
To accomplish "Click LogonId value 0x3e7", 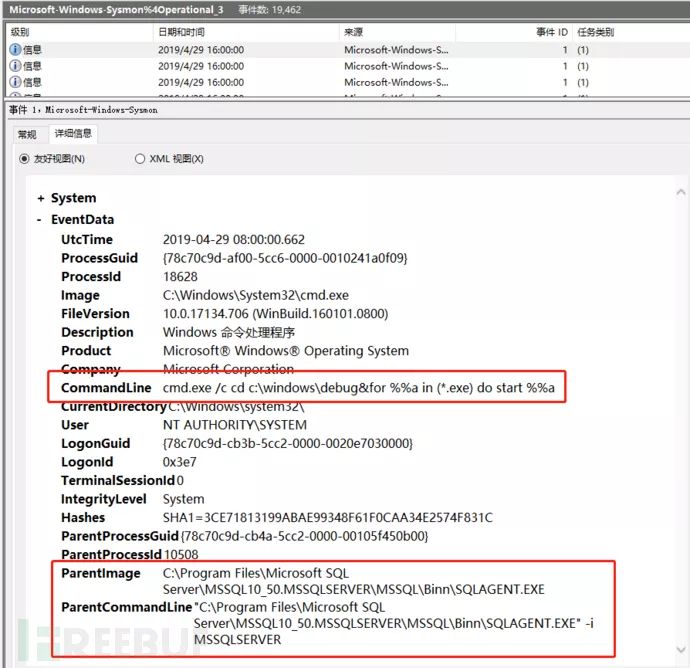I will click(x=180, y=462).
